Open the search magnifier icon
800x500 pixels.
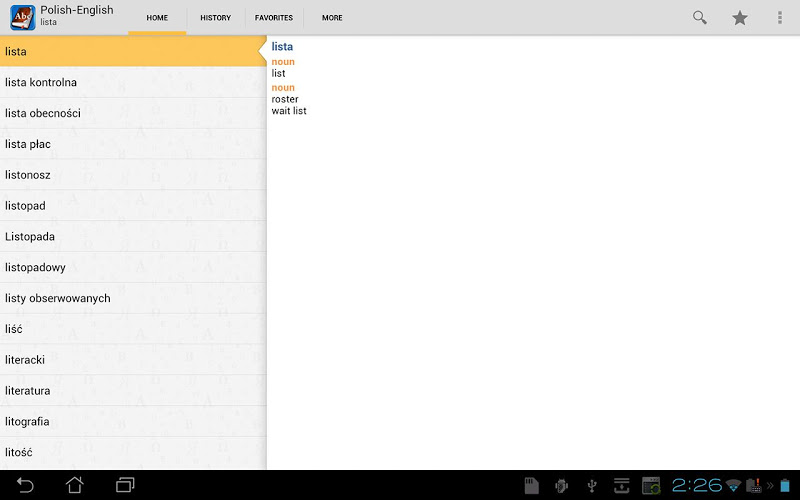point(699,17)
